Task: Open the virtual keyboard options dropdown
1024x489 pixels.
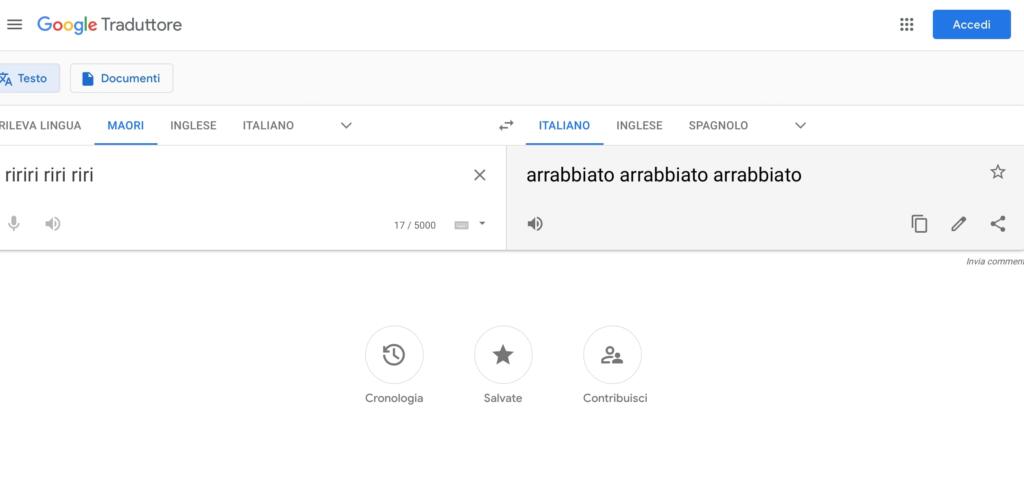Action: tap(482, 224)
